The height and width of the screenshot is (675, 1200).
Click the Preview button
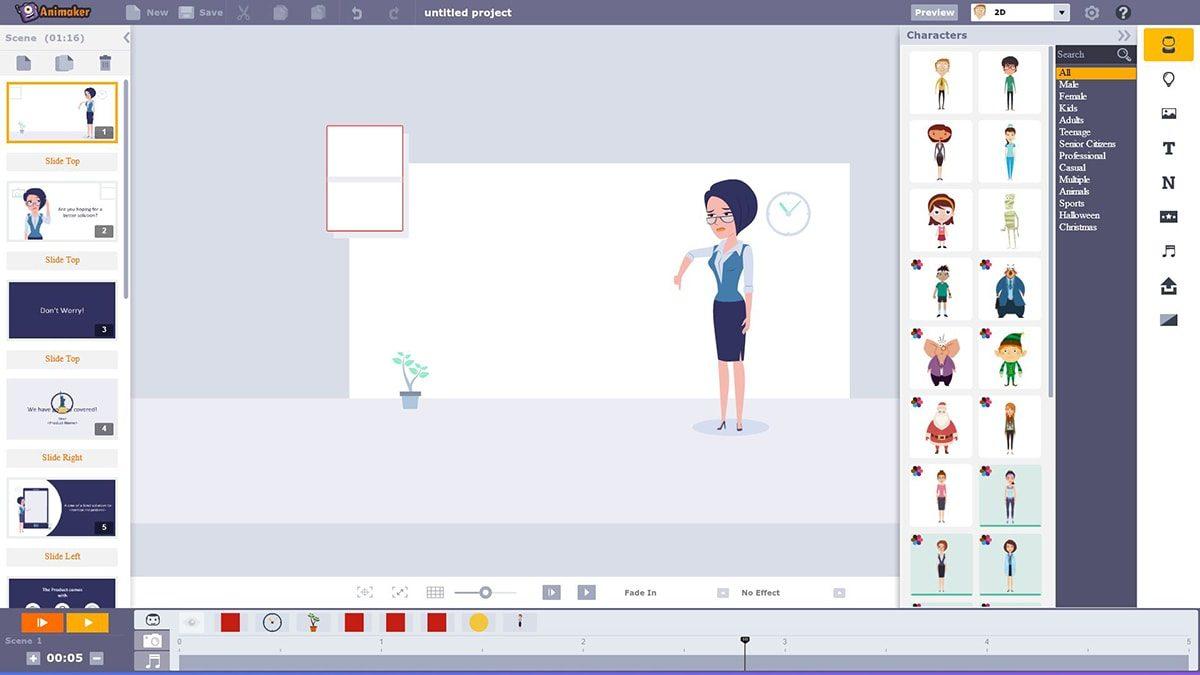coord(933,12)
